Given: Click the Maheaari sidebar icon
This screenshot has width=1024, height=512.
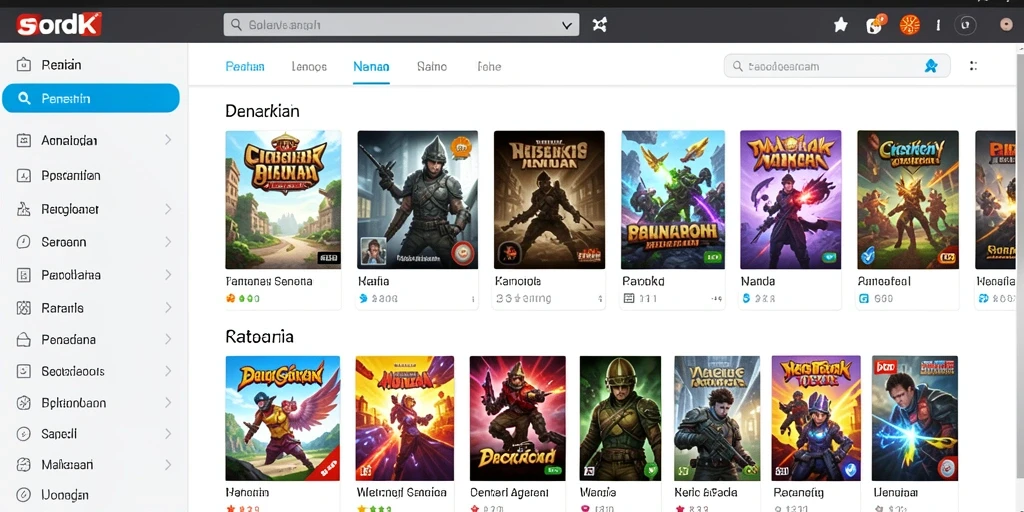Looking at the screenshot, I should [24, 465].
